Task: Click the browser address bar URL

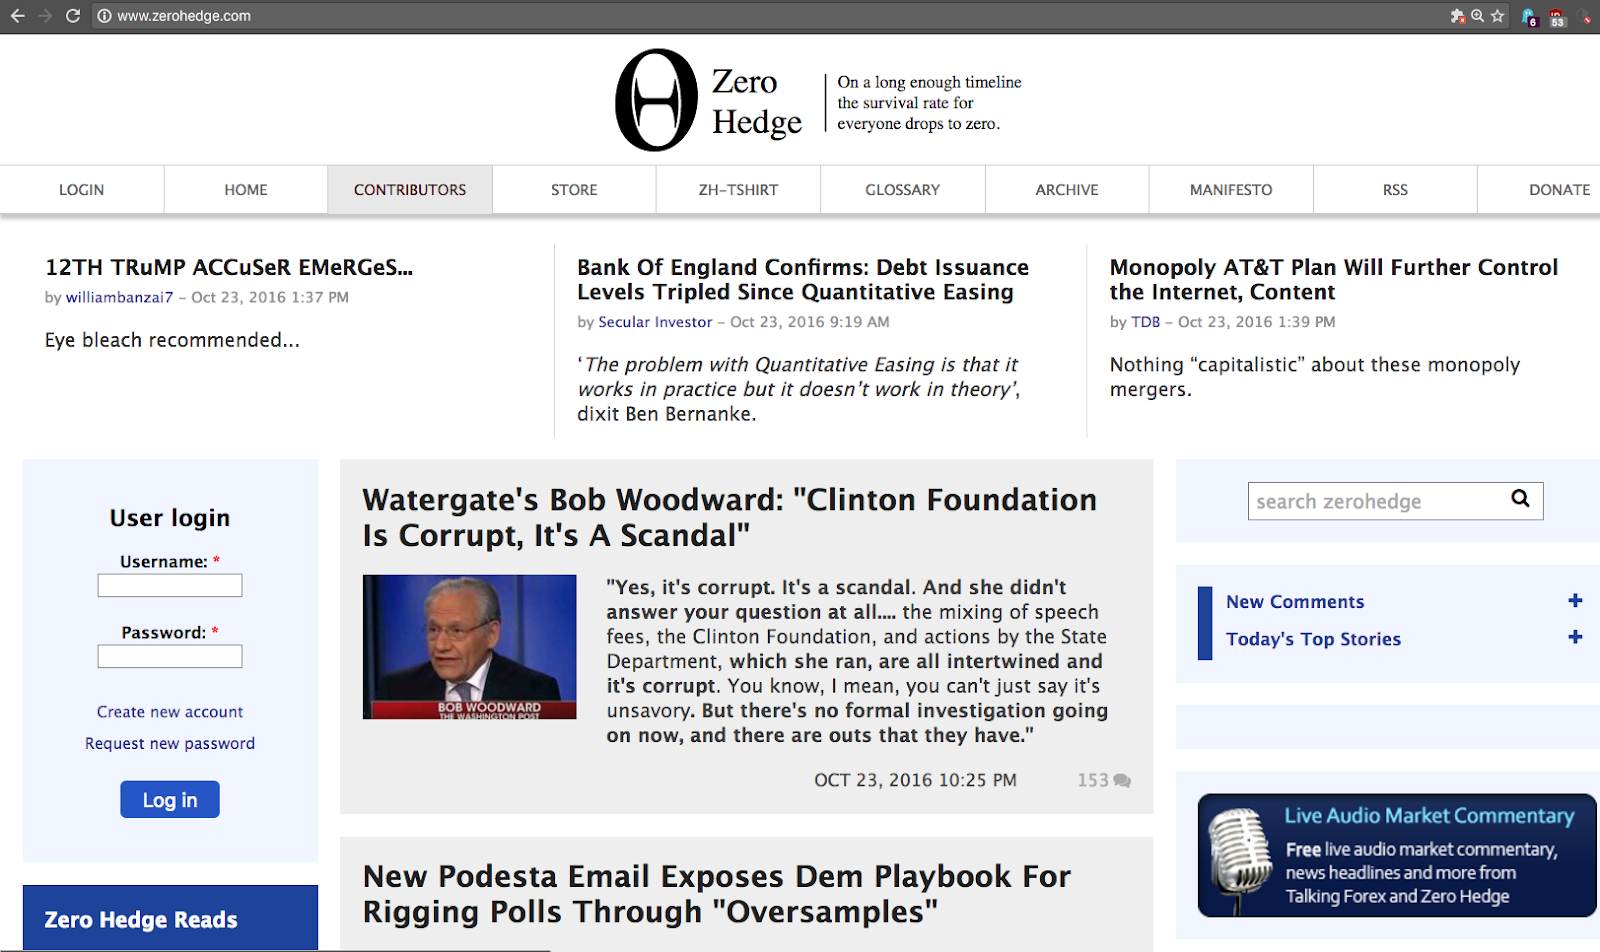Action: (x=184, y=16)
